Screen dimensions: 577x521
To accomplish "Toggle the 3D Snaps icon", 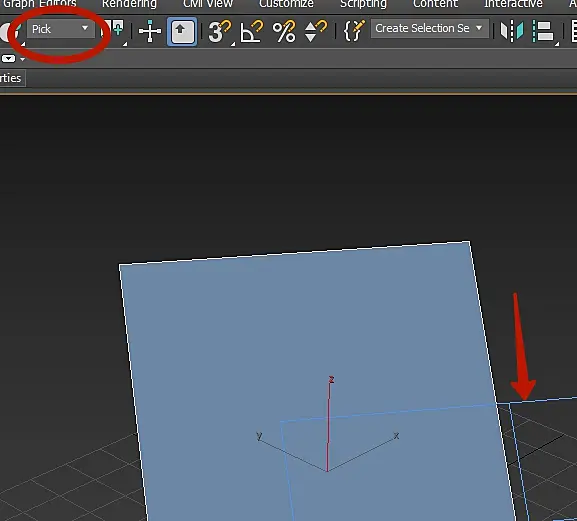I will pos(219,32).
